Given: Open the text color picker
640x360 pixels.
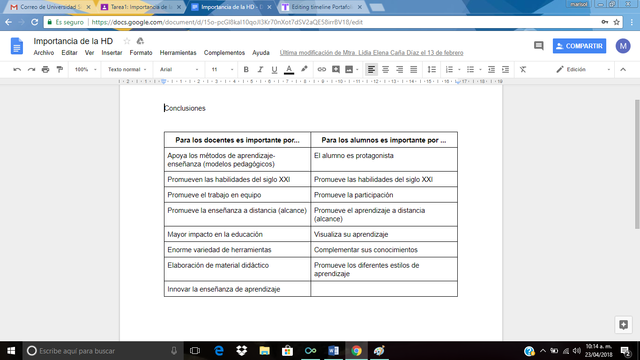Looking at the screenshot, I should click(289, 69).
